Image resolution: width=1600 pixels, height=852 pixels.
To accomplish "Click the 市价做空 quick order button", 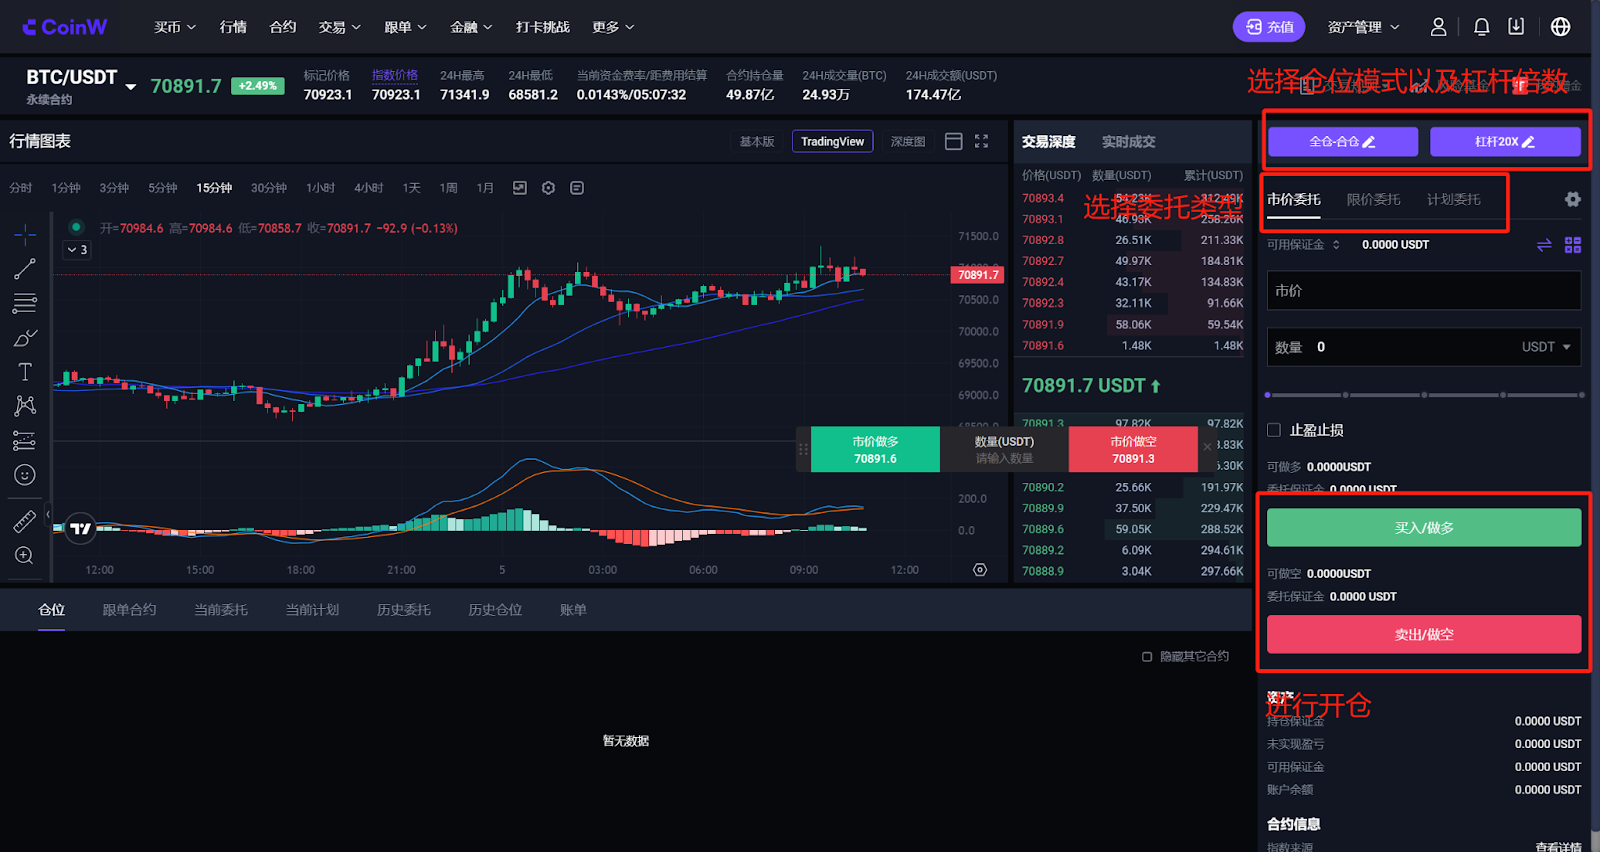I will tap(1133, 450).
